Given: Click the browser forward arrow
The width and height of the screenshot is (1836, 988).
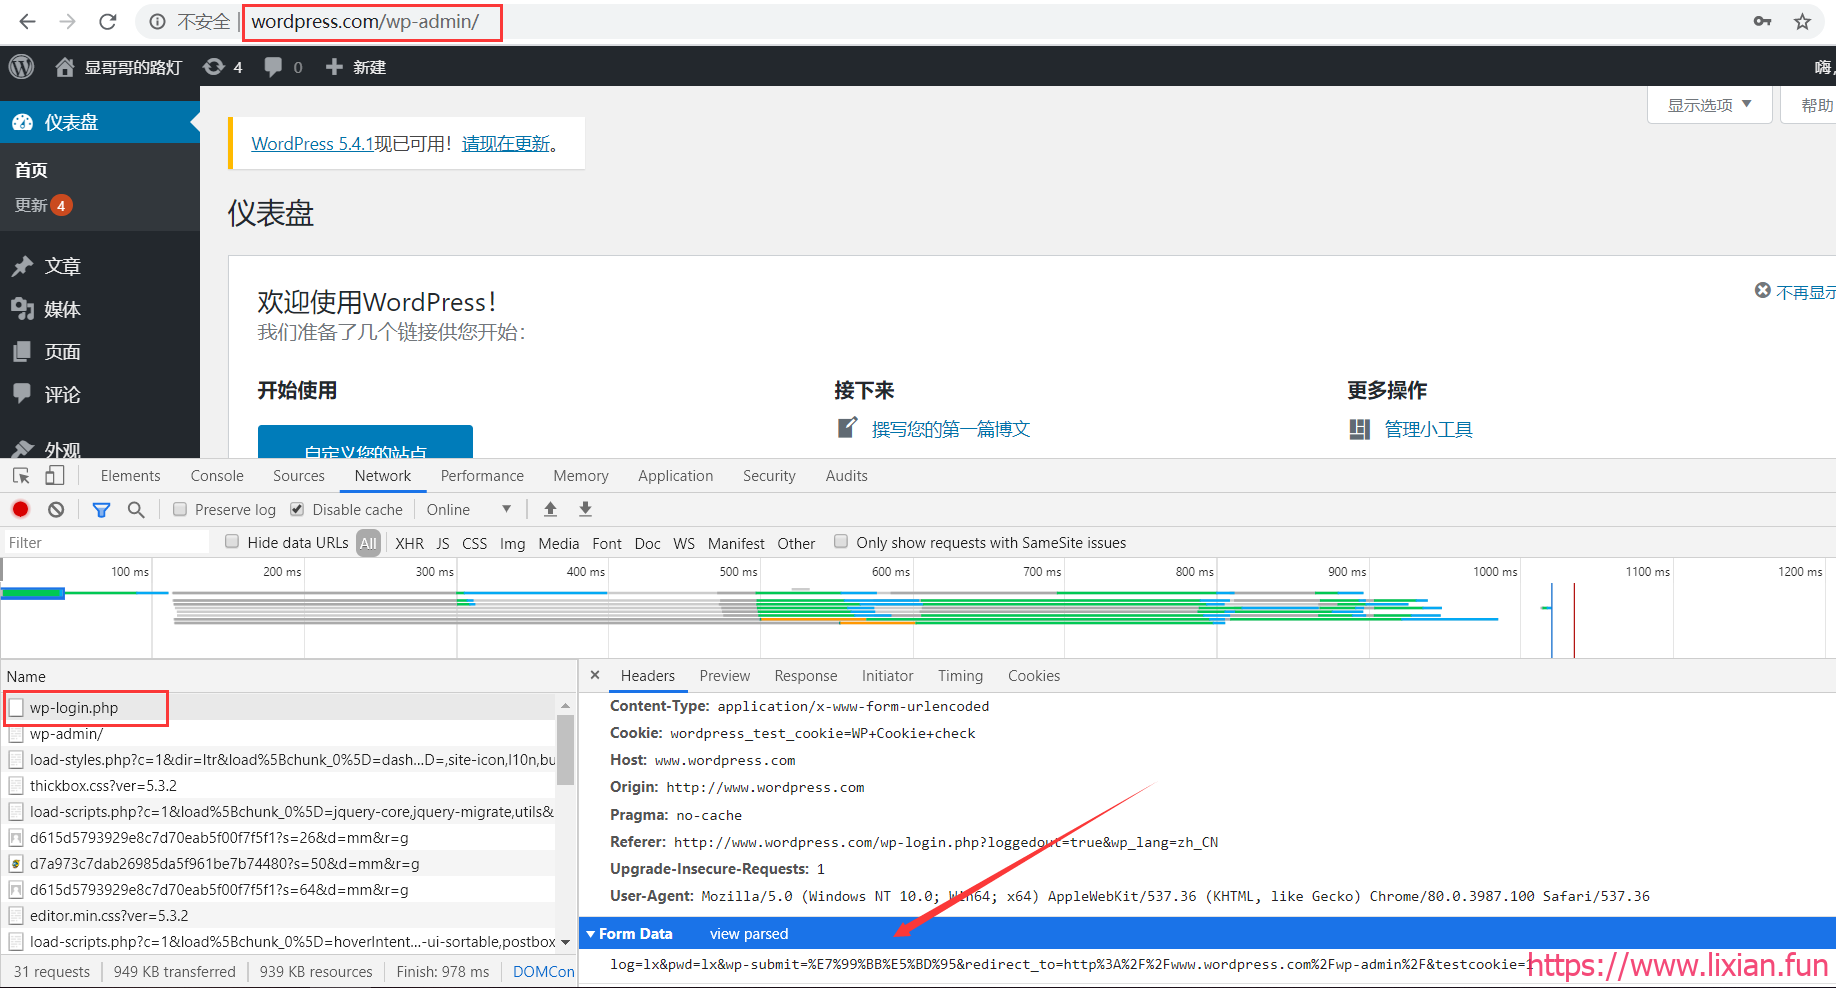Looking at the screenshot, I should click(68, 21).
